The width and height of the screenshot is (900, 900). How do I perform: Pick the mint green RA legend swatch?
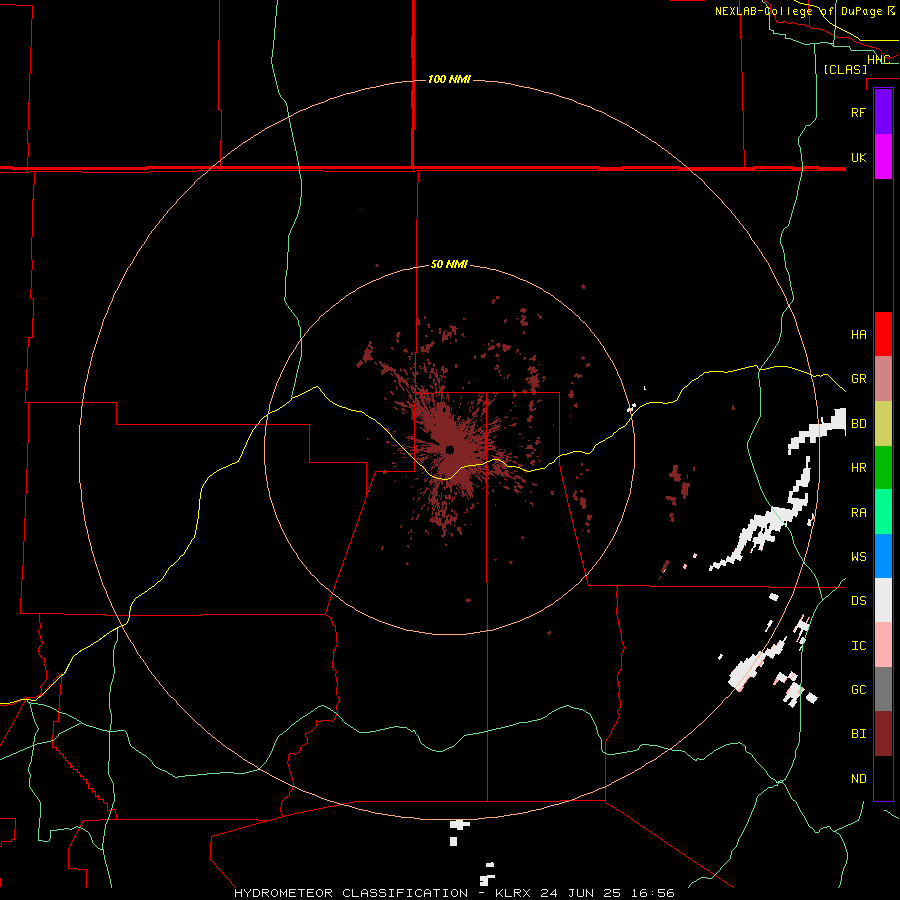point(883,512)
